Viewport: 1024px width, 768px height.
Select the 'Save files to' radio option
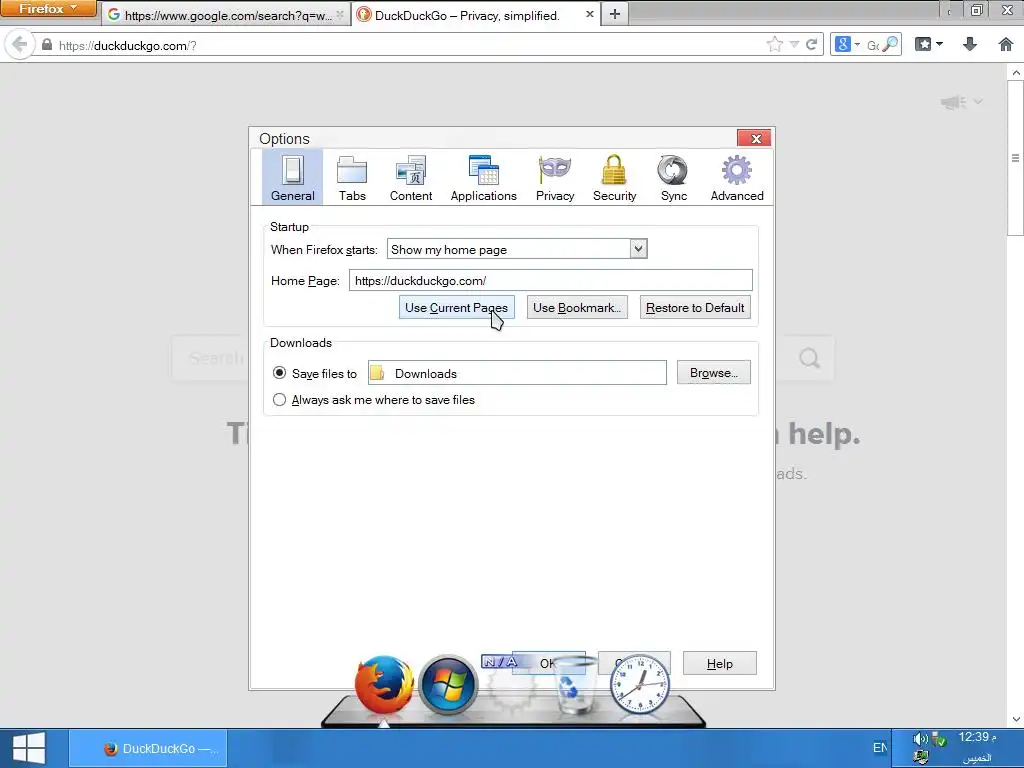tap(280, 373)
